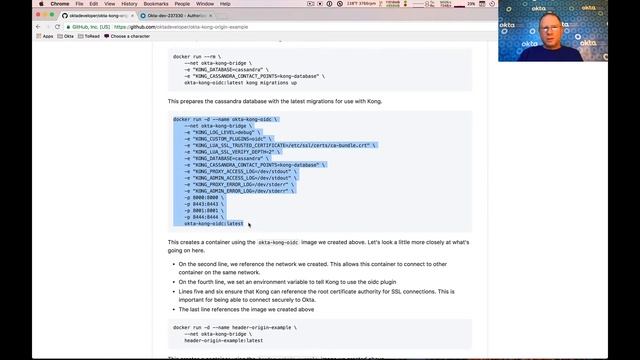The image size is (640, 360).
Task: Click the KONG_LUA_SSL_TRUSTED_CERTIFICATE line
Action: pyautogui.click(x=280, y=145)
